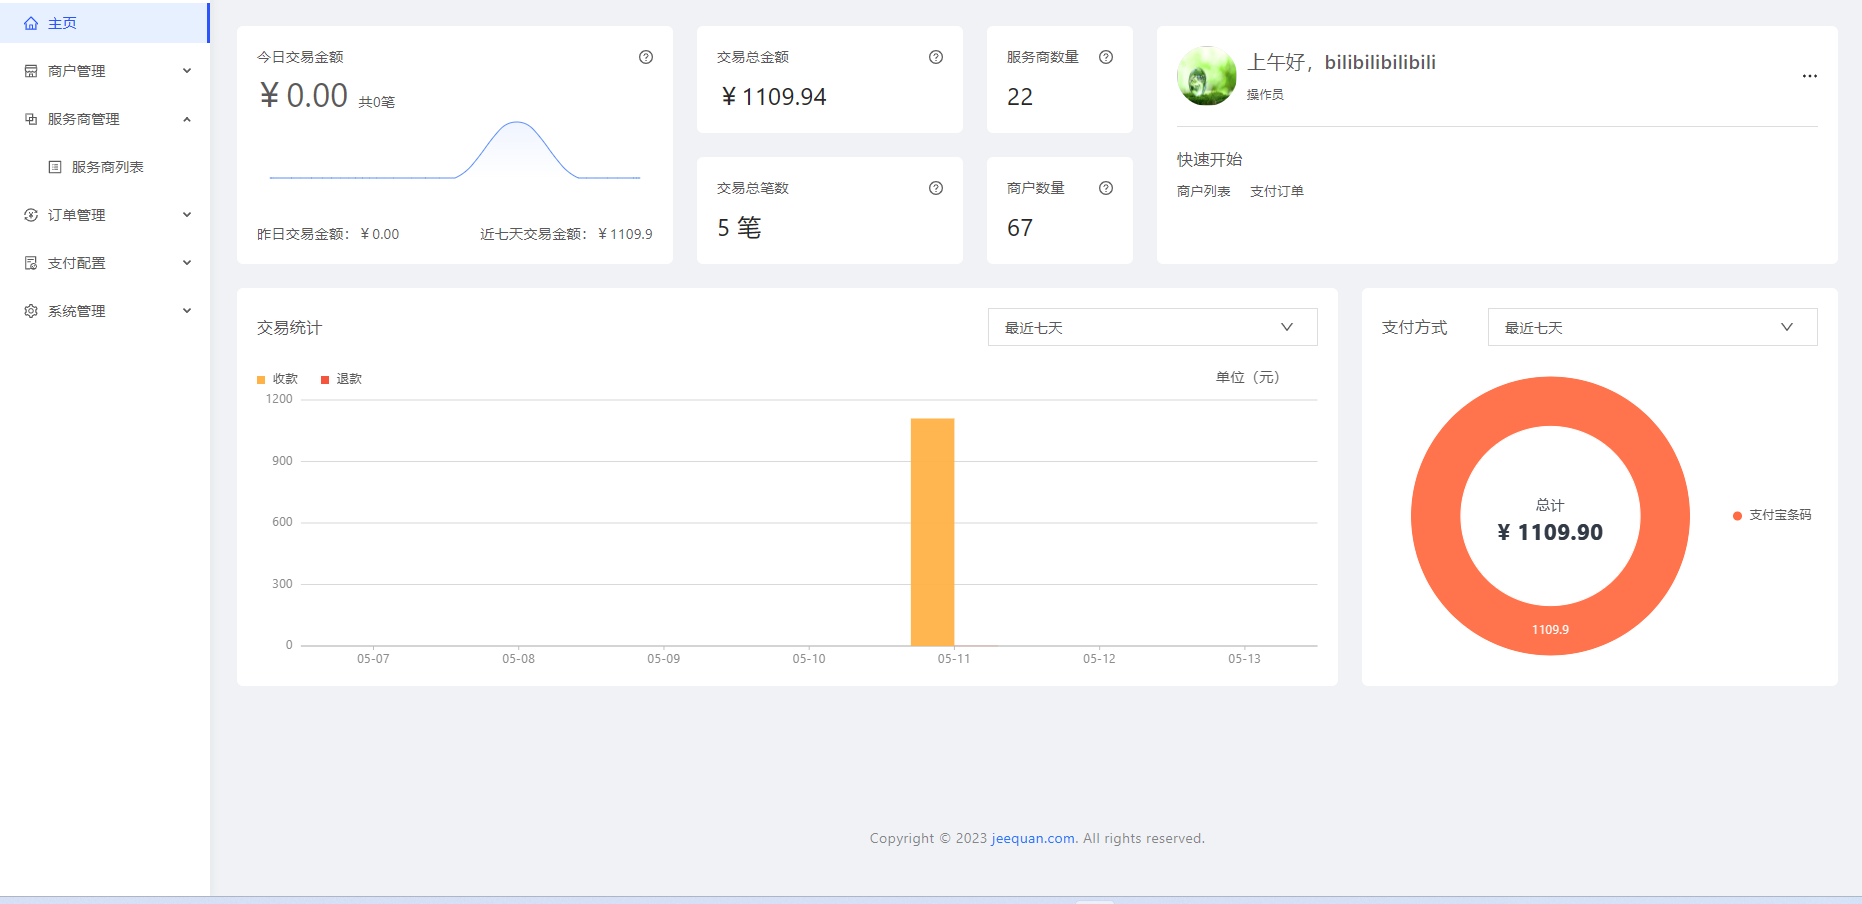Viewport: 1862px width, 904px height.
Task: Click the orange 05-11 bar in chart
Action: click(x=932, y=532)
